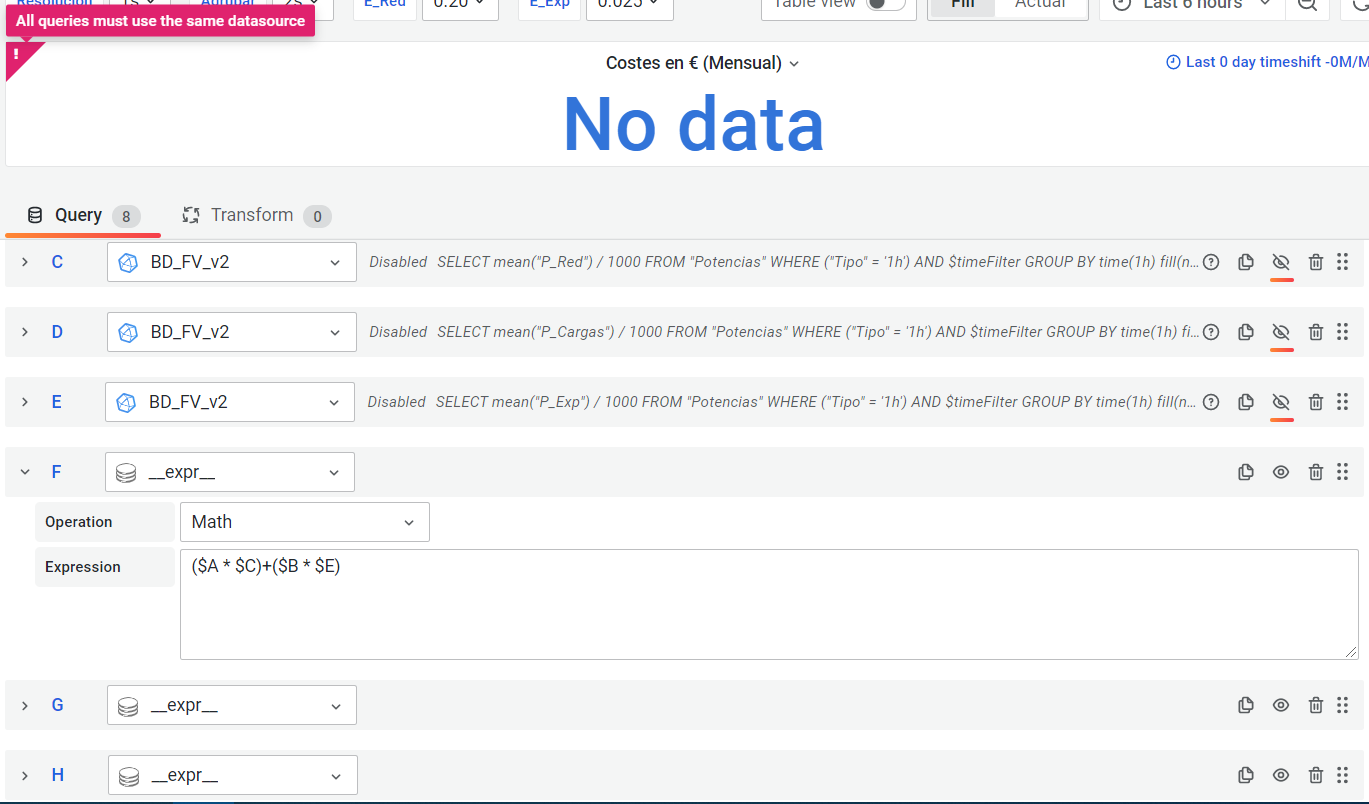Click the timeshift clock info icon

pos(1172,61)
